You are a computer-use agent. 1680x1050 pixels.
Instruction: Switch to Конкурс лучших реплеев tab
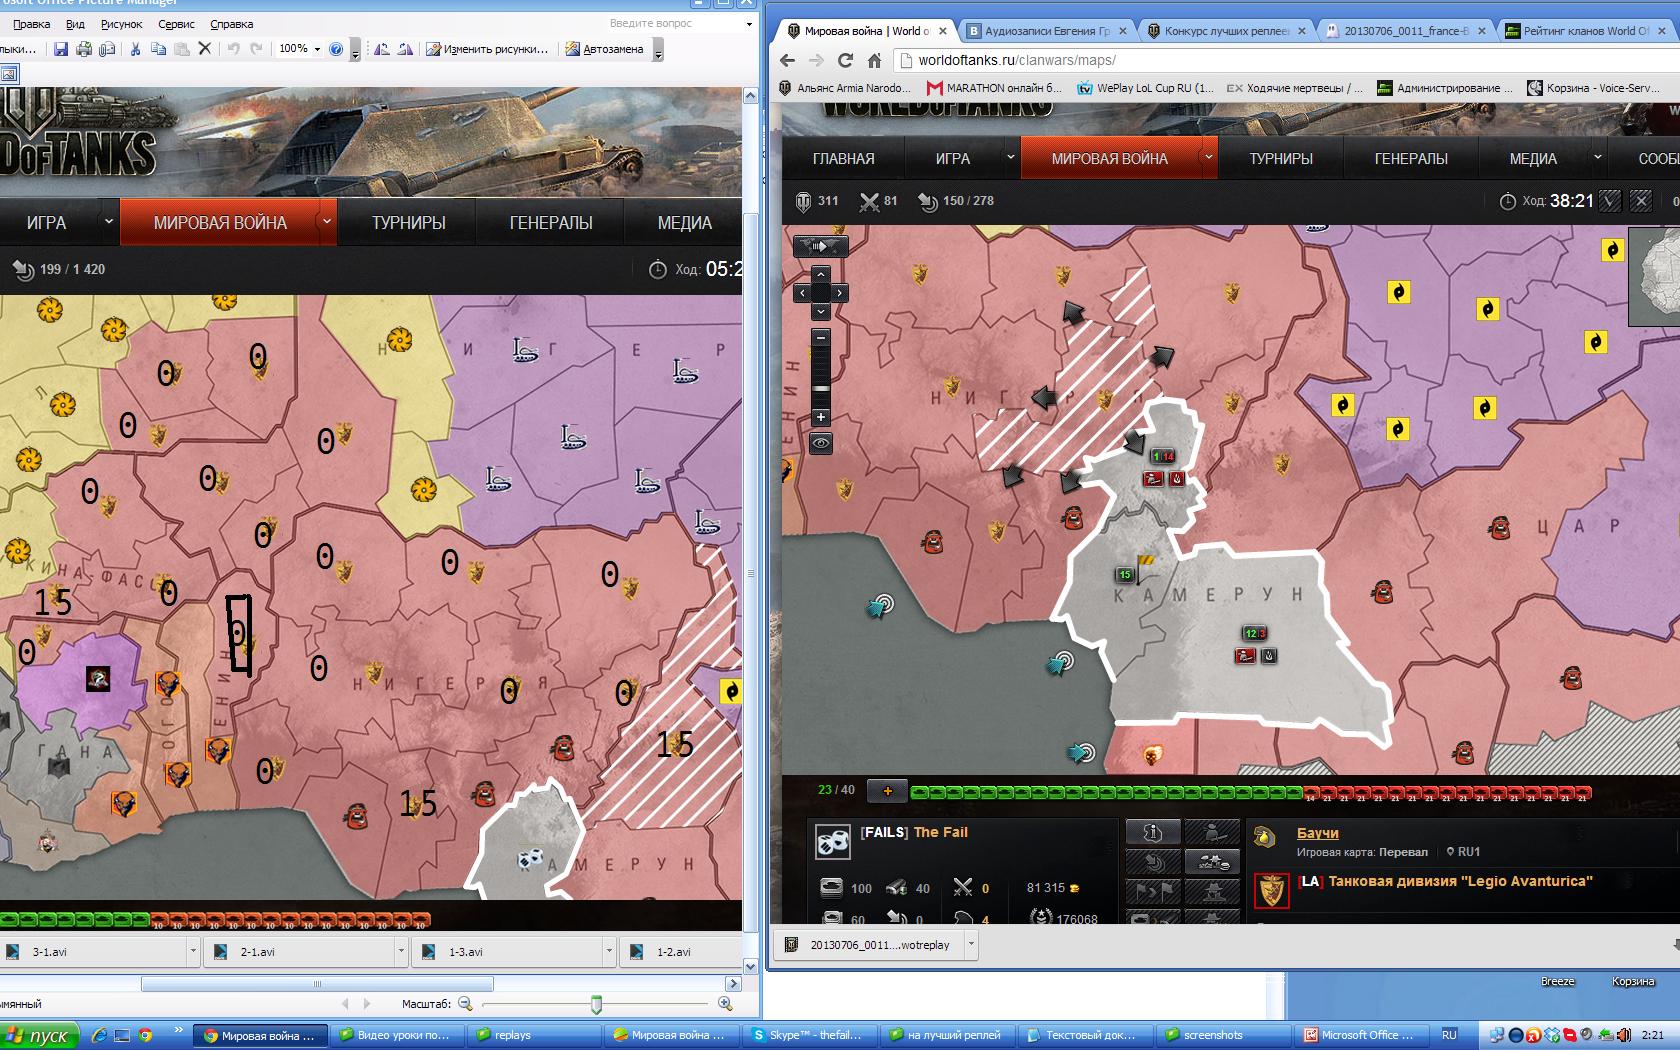1226,31
